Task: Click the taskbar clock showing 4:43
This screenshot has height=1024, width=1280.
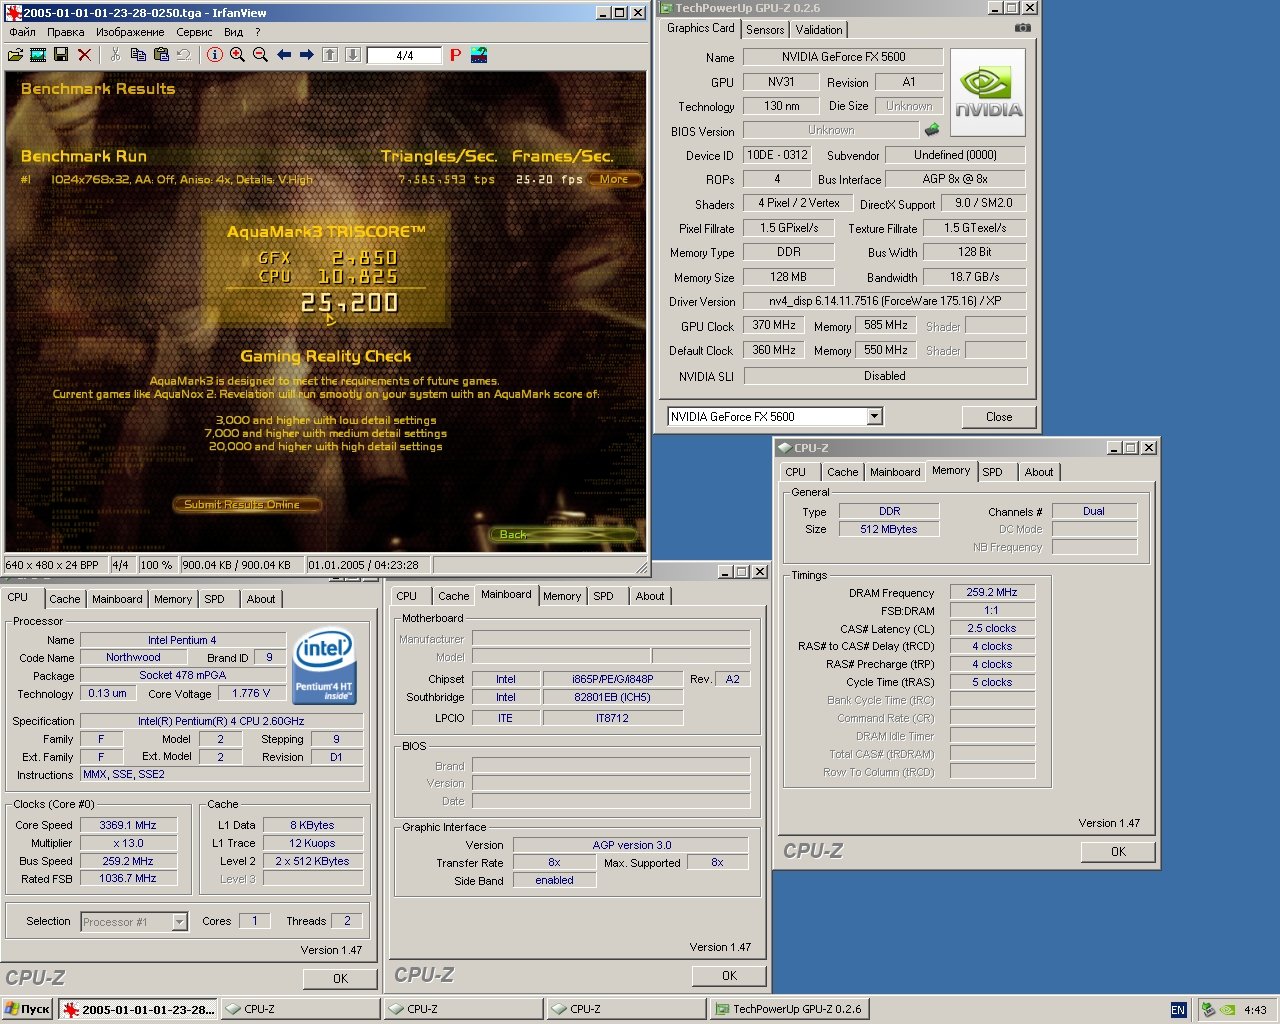Action: click(1255, 1010)
